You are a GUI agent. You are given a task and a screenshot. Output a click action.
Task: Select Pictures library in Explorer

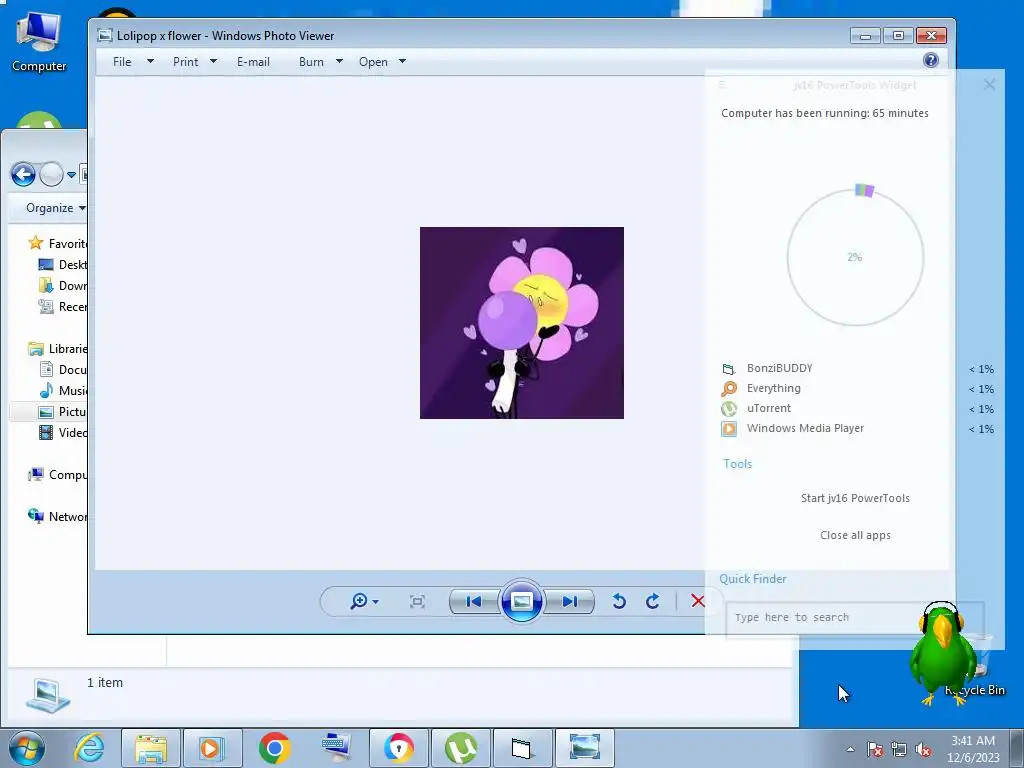63,411
